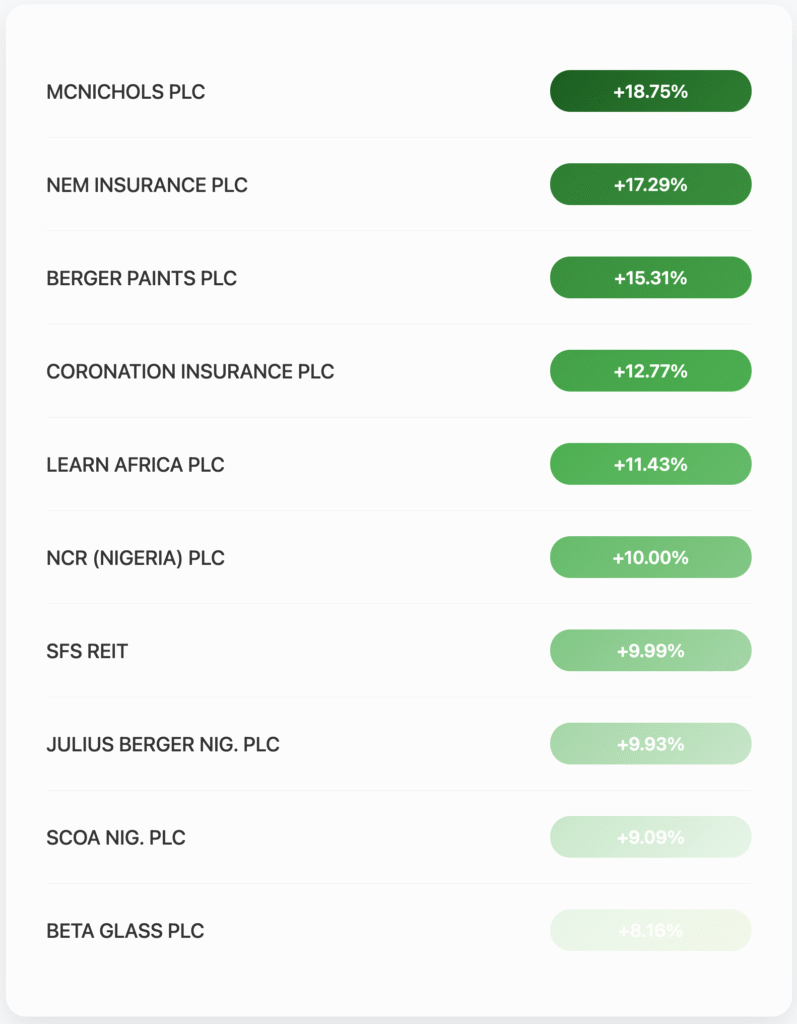Click SCOA NIG. PLC stock name
Viewport: 797px width, 1024px height.
116,838
